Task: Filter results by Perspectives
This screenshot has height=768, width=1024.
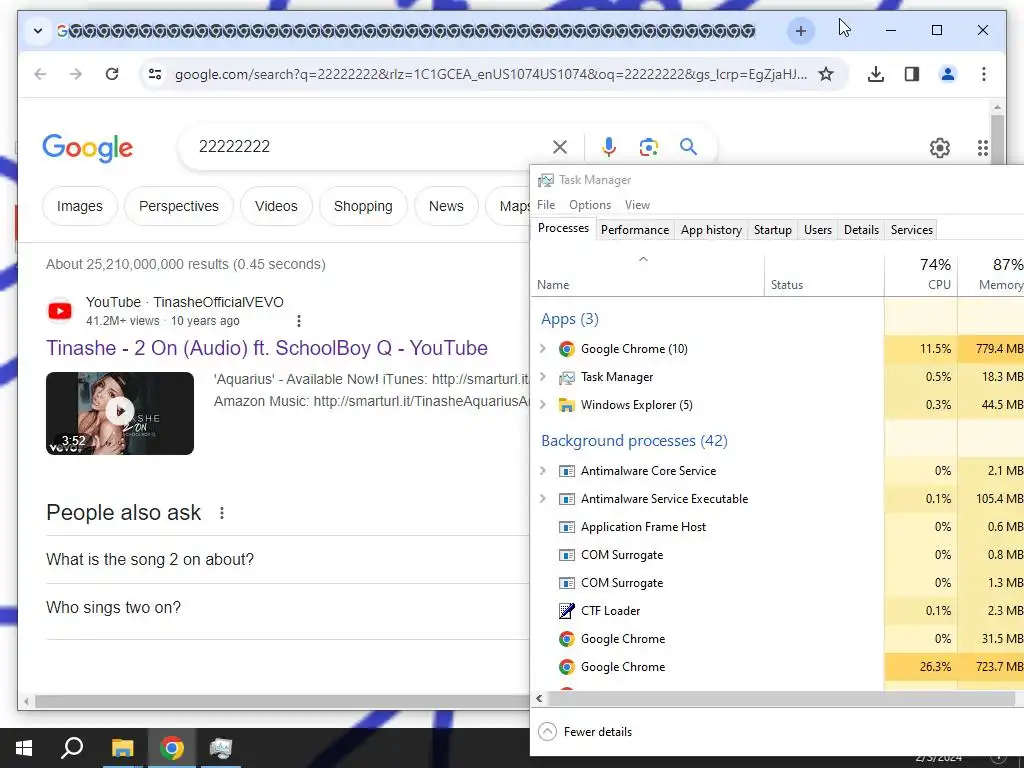Action: pos(179,206)
